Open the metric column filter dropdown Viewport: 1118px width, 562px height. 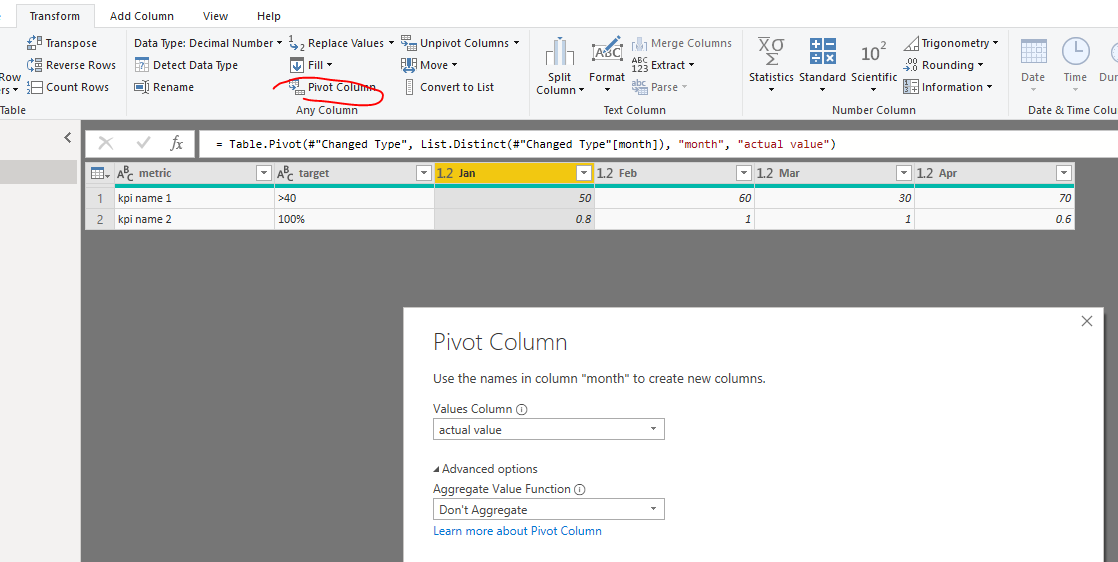(x=264, y=173)
